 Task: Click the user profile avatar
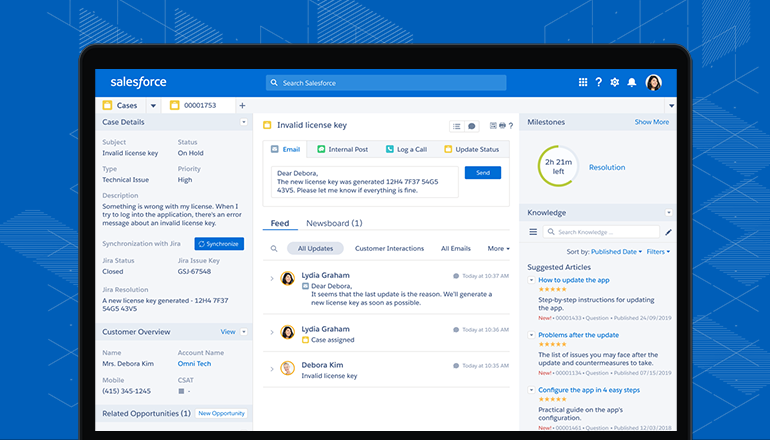[654, 83]
